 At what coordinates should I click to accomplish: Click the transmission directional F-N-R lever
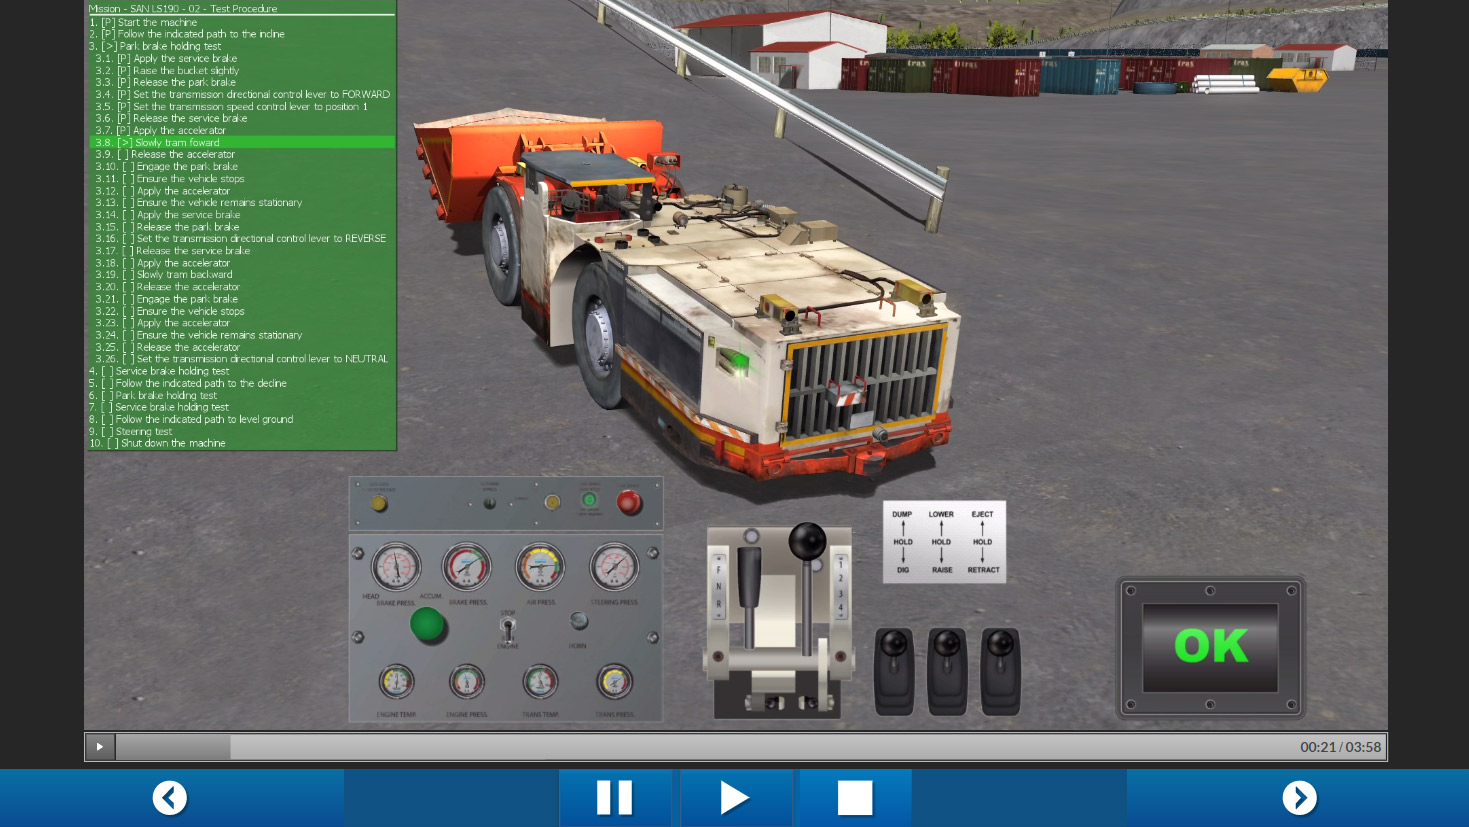[x=749, y=588]
